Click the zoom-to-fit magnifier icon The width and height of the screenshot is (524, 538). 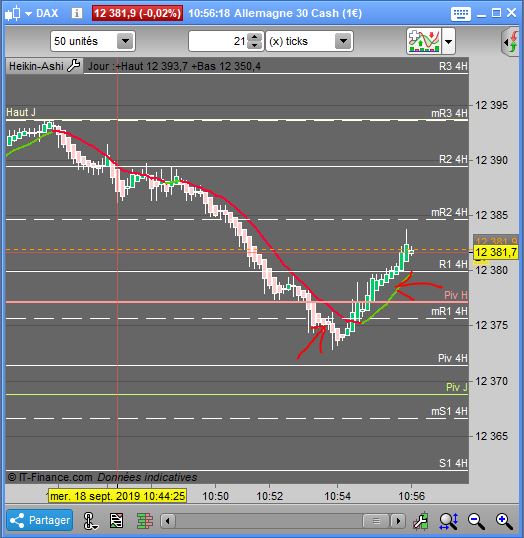[449, 521]
